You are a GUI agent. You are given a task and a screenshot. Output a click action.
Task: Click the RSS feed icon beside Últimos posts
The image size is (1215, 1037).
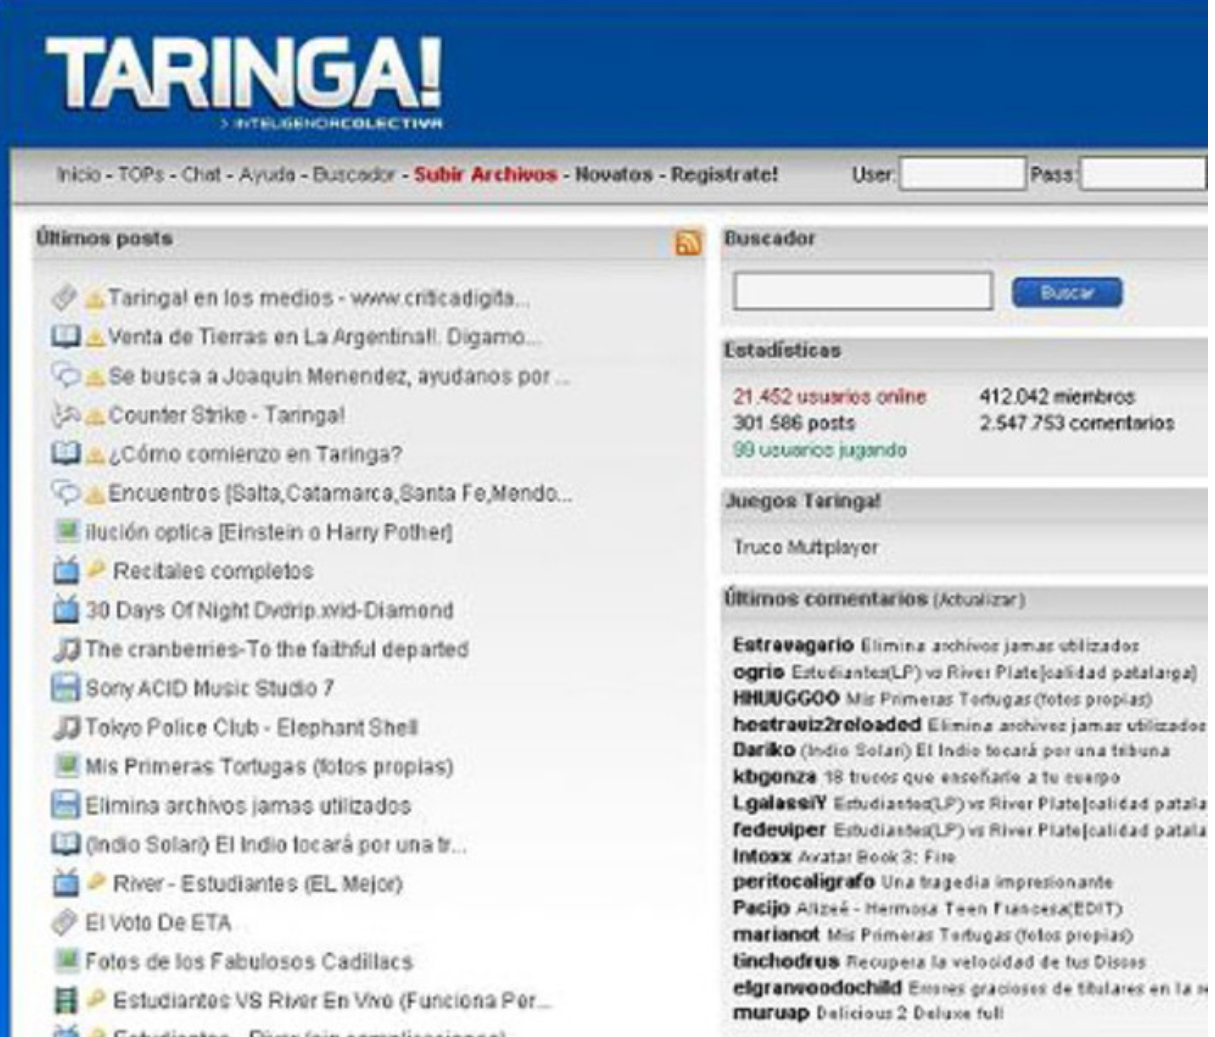pyautogui.click(x=688, y=242)
